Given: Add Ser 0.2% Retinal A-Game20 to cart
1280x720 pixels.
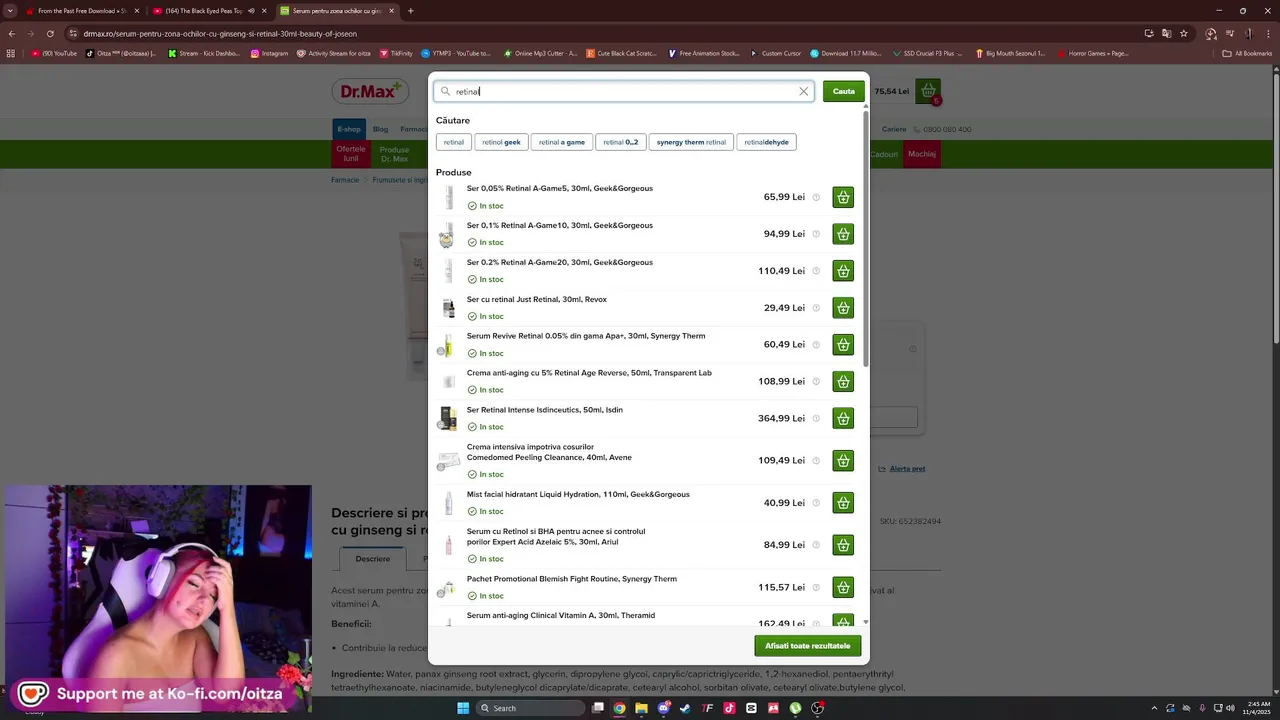Looking at the screenshot, I should [x=843, y=271].
